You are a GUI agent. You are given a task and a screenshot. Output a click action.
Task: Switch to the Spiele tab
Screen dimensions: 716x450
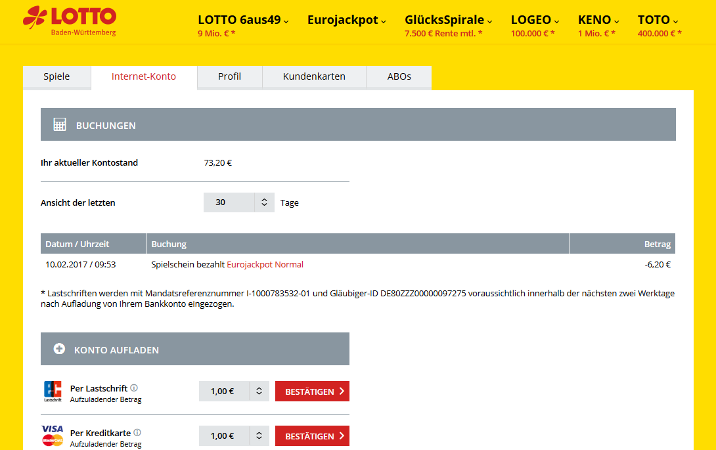click(x=57, y=77)
